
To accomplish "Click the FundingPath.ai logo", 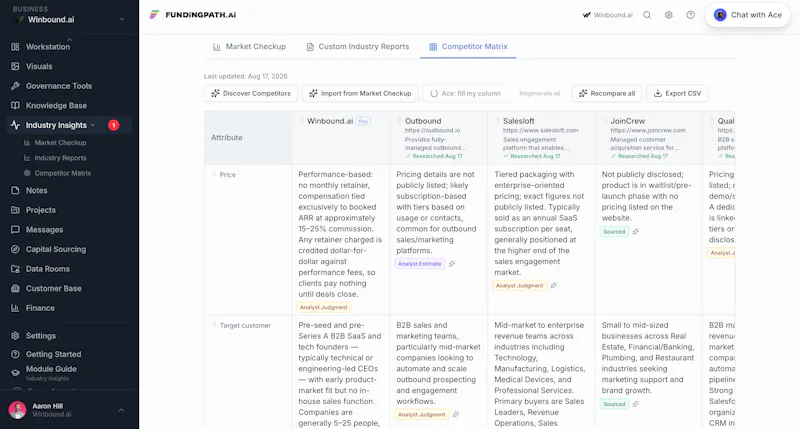I will pos(192,15).
